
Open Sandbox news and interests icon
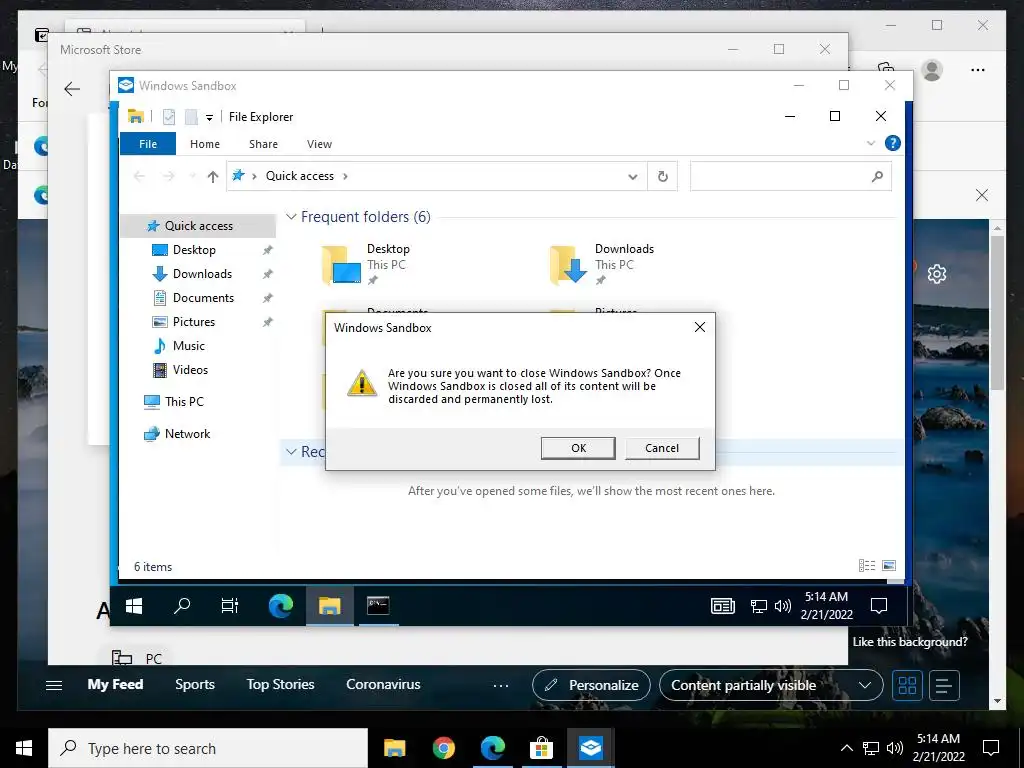pos(722,606)
